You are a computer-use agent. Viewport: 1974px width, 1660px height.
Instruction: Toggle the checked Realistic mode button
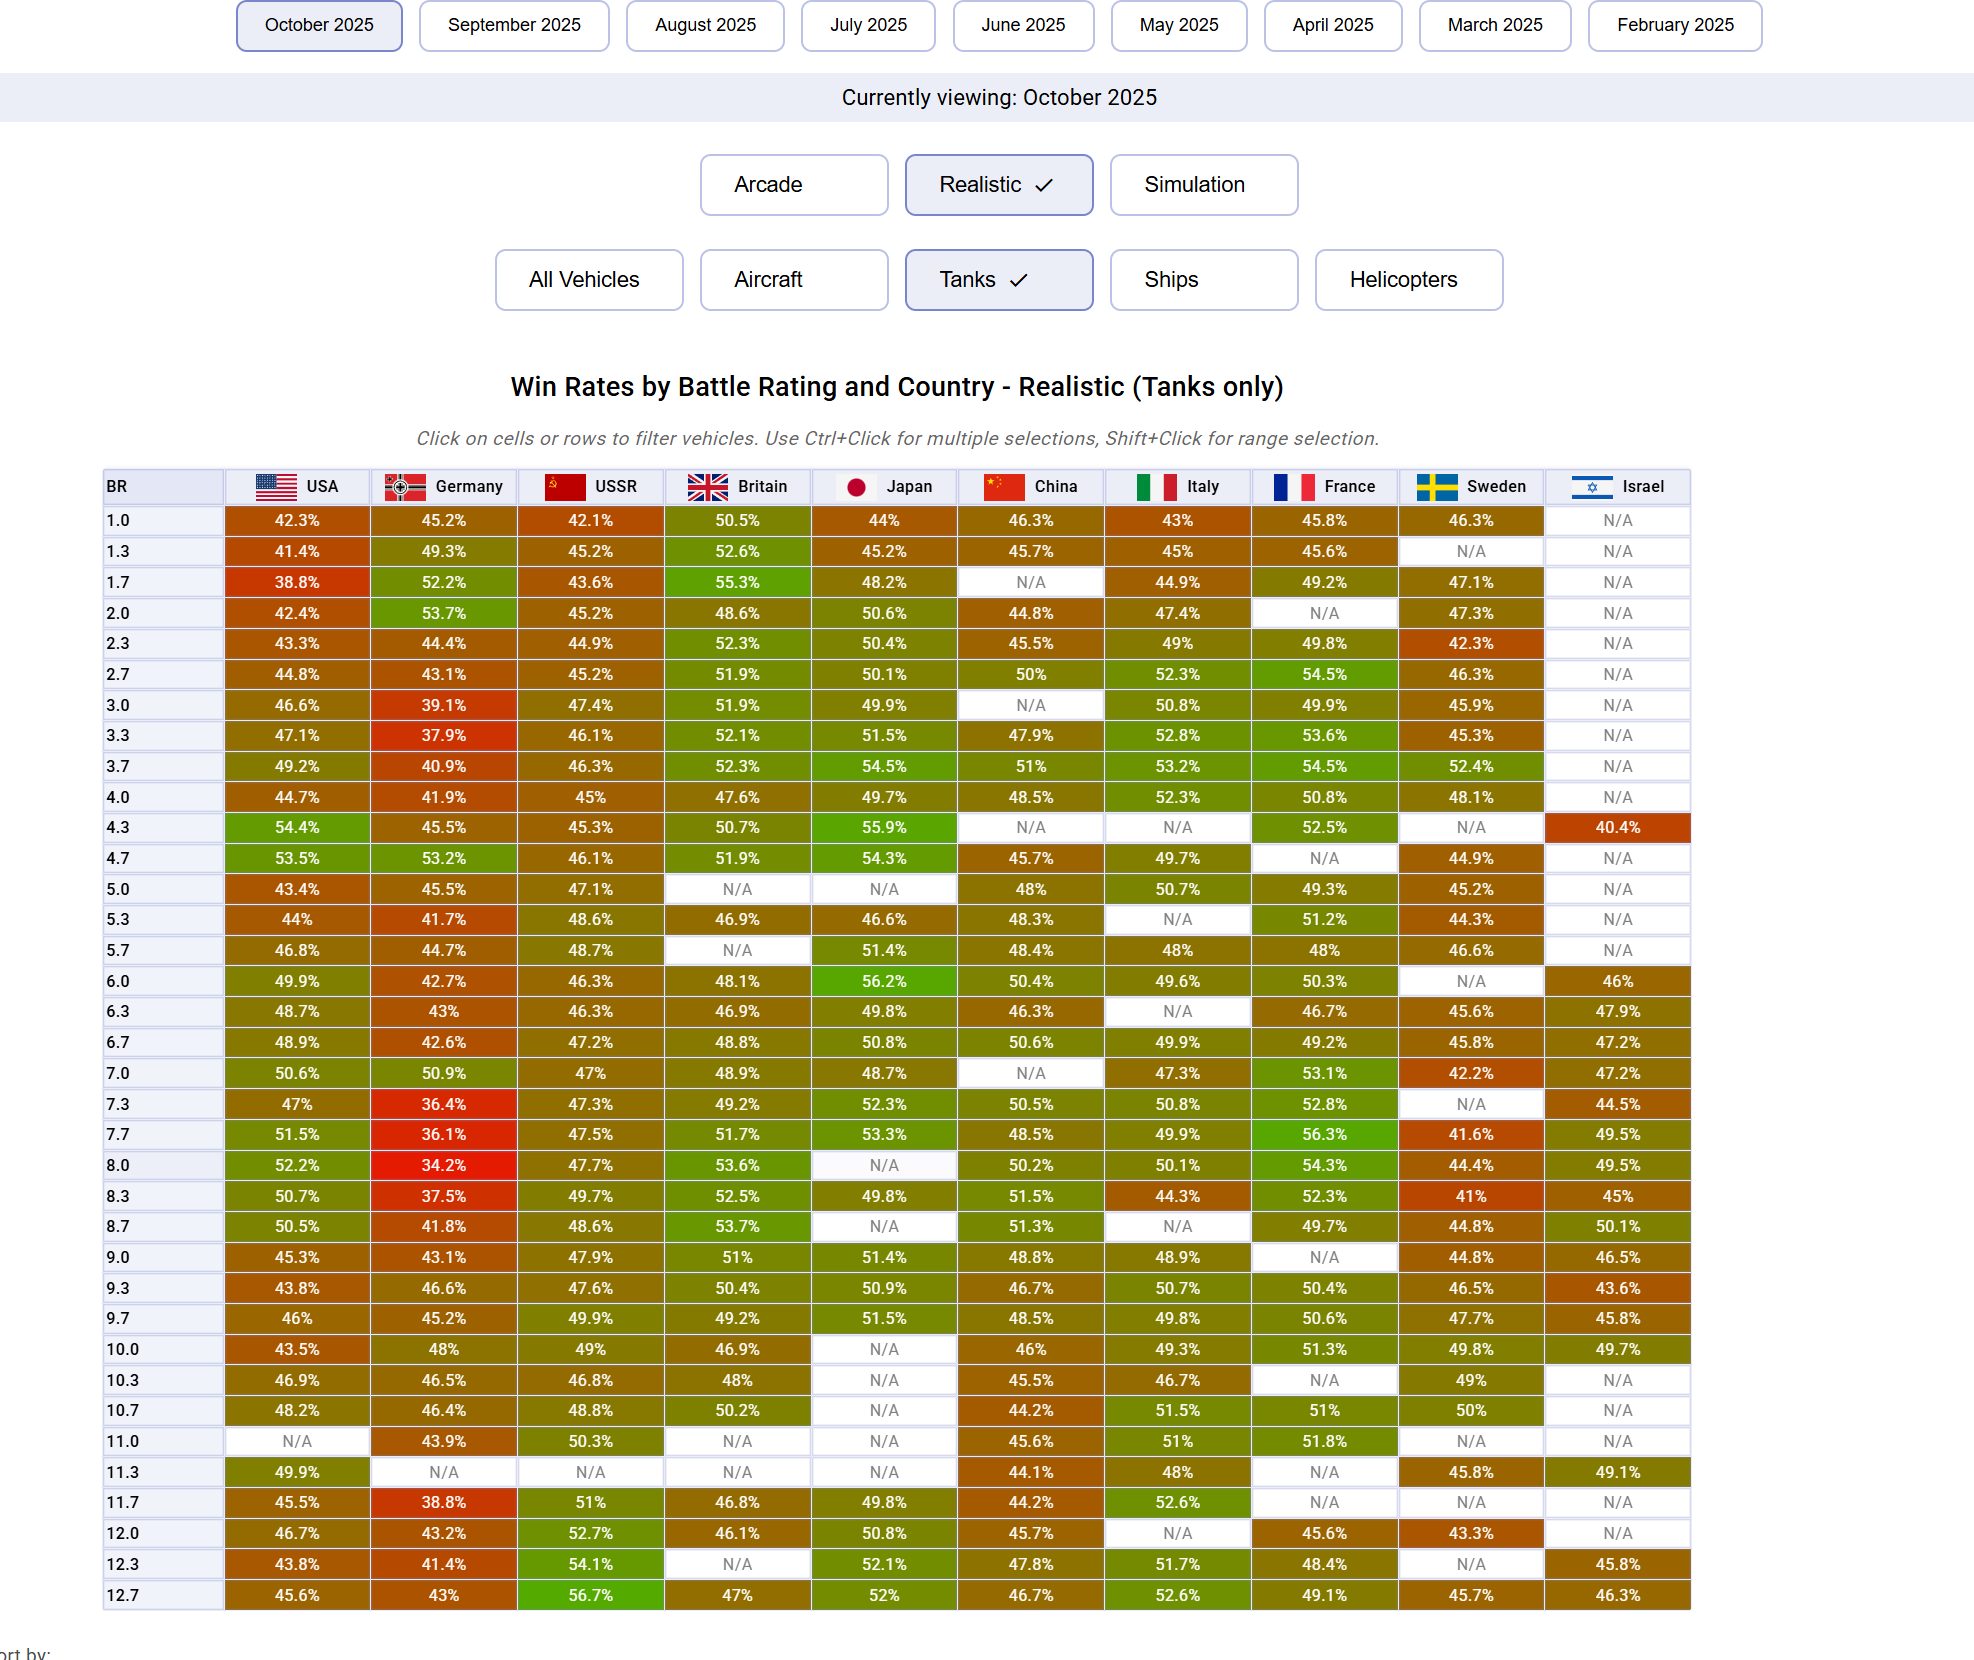[998, 185]
